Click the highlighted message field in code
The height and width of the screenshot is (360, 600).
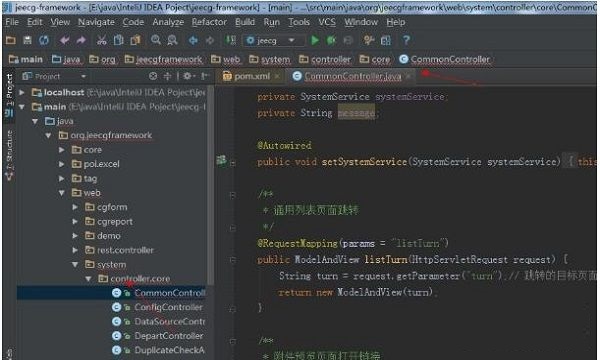(x=356, y=113)
